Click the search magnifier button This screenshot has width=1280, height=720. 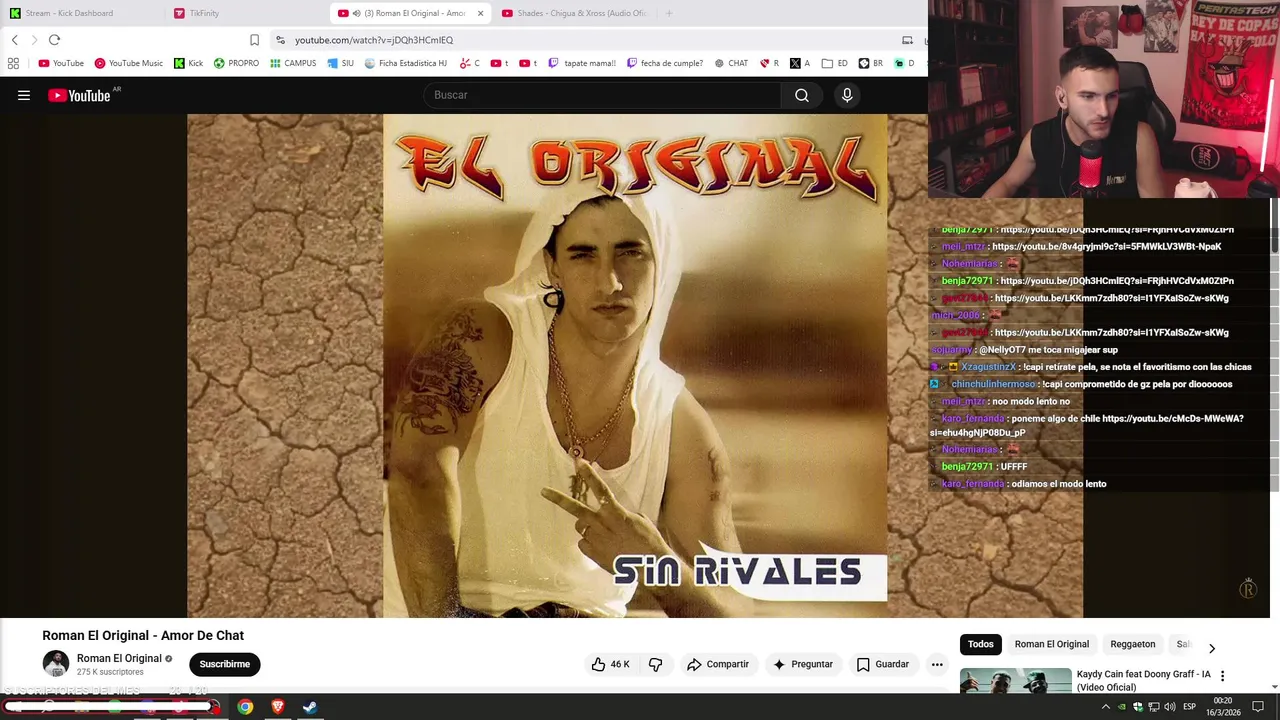click(802, 95)
